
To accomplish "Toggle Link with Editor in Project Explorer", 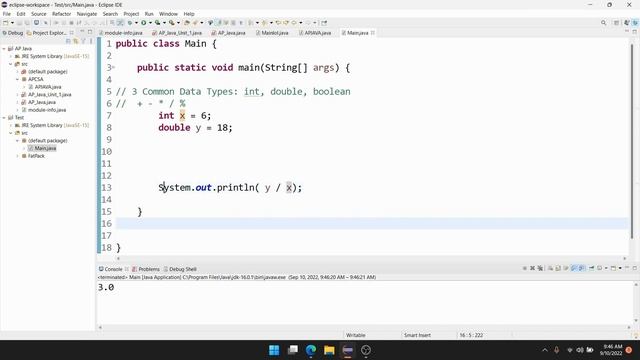I will point(76,41).
